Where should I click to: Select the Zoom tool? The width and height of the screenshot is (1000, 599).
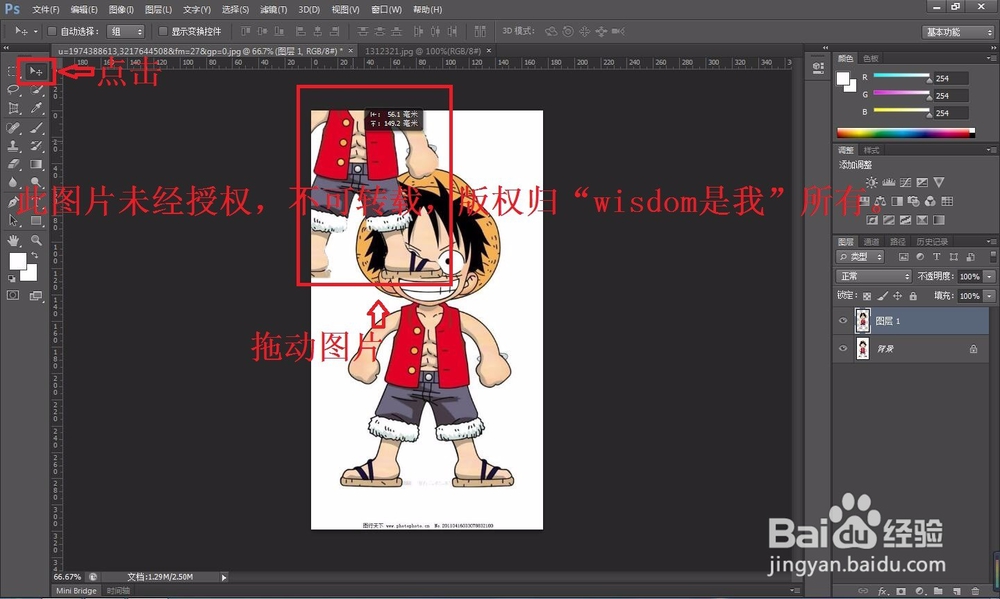tap(34, 242)
